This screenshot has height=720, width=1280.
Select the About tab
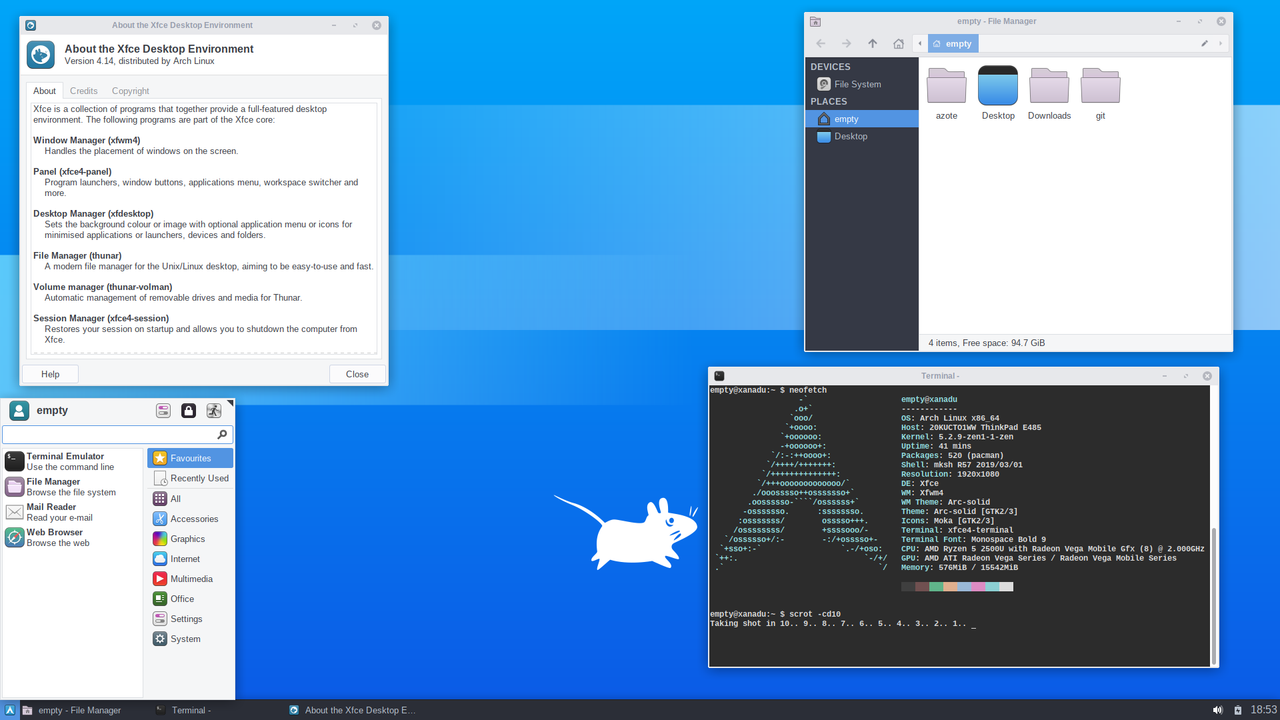(x=45, y=91)
